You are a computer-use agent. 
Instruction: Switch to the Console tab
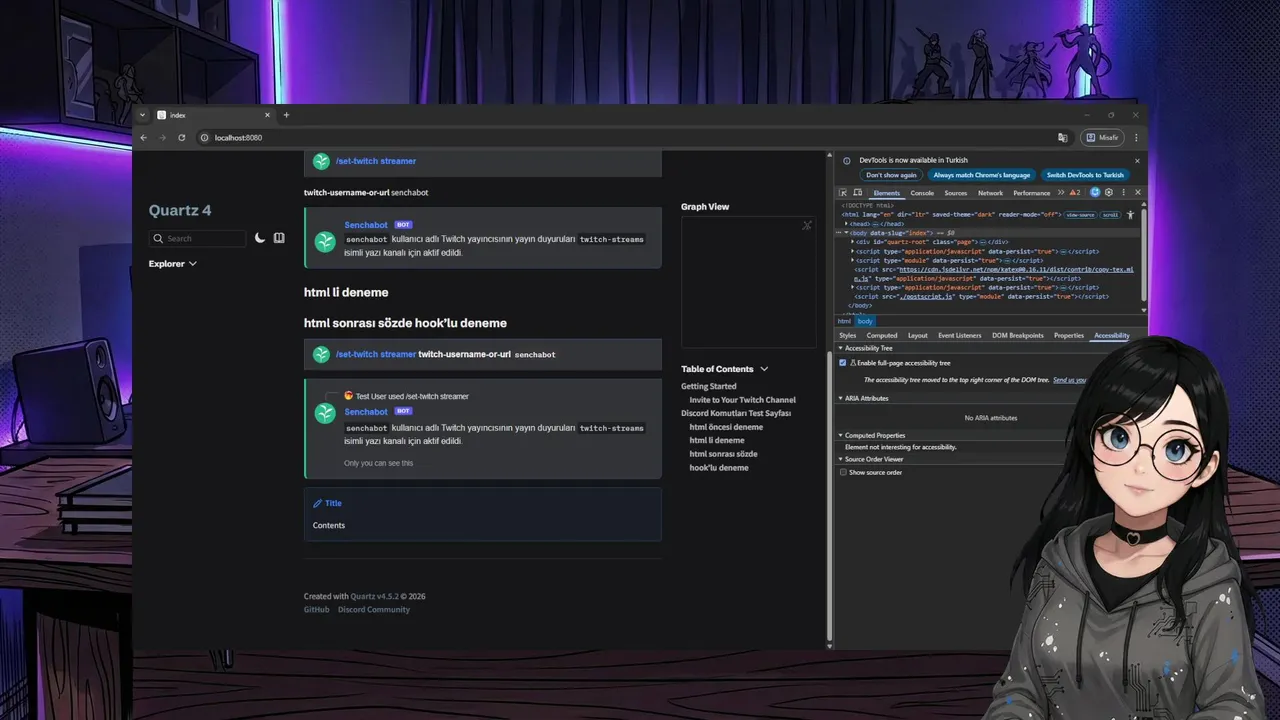point(922,193)
